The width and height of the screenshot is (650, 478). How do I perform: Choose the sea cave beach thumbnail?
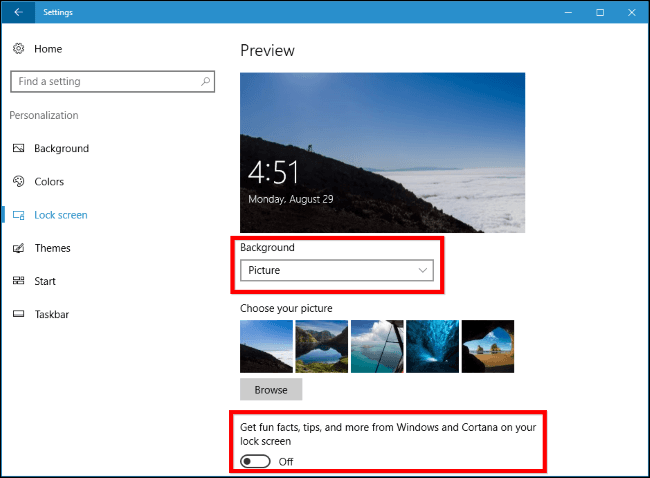[488, 346]
